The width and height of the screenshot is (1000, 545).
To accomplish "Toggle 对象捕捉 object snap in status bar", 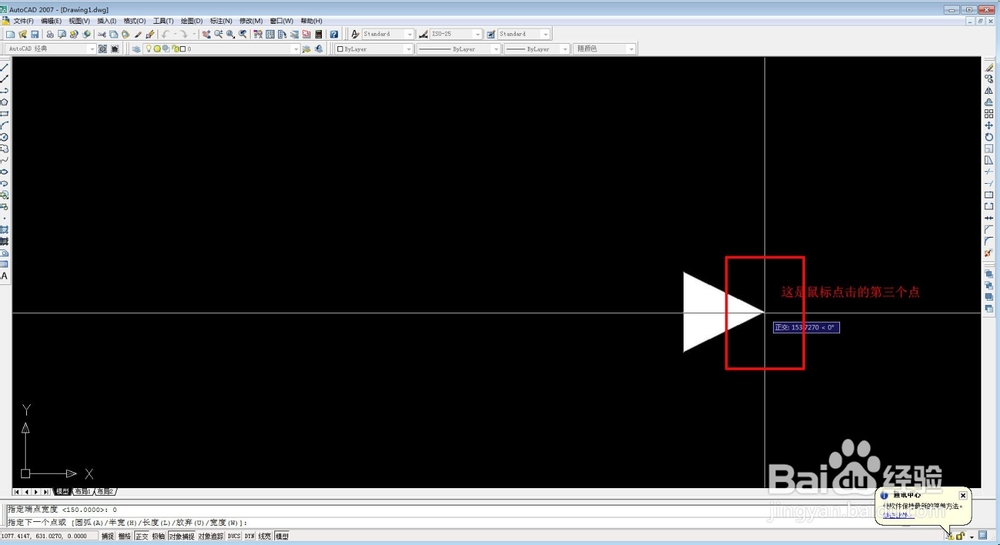I will [182, 536].
